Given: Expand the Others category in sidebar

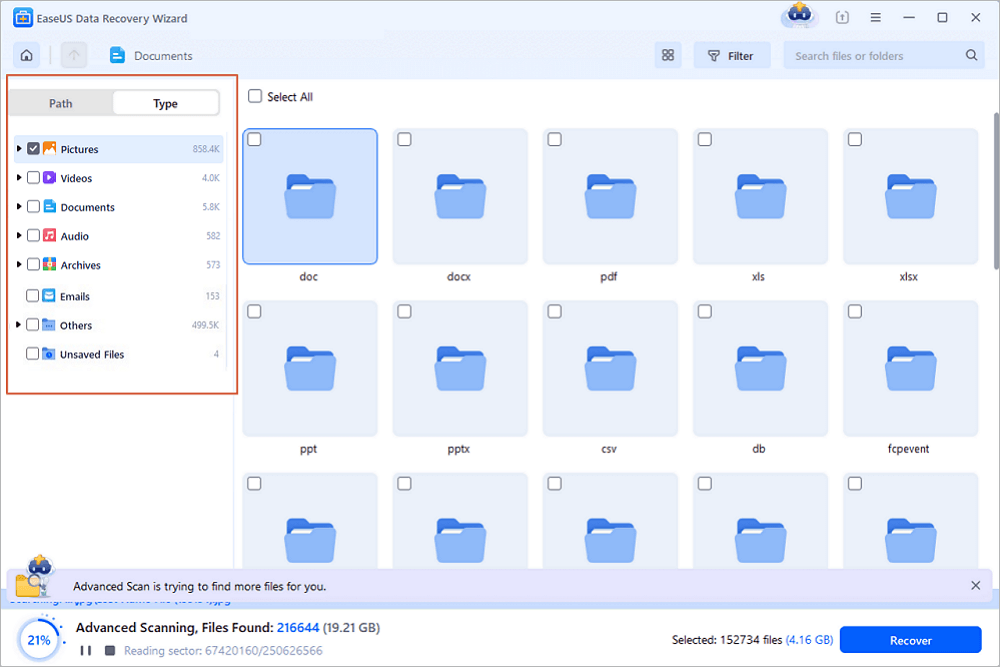Looking at the screenshot, I should [x=18, y=324].
